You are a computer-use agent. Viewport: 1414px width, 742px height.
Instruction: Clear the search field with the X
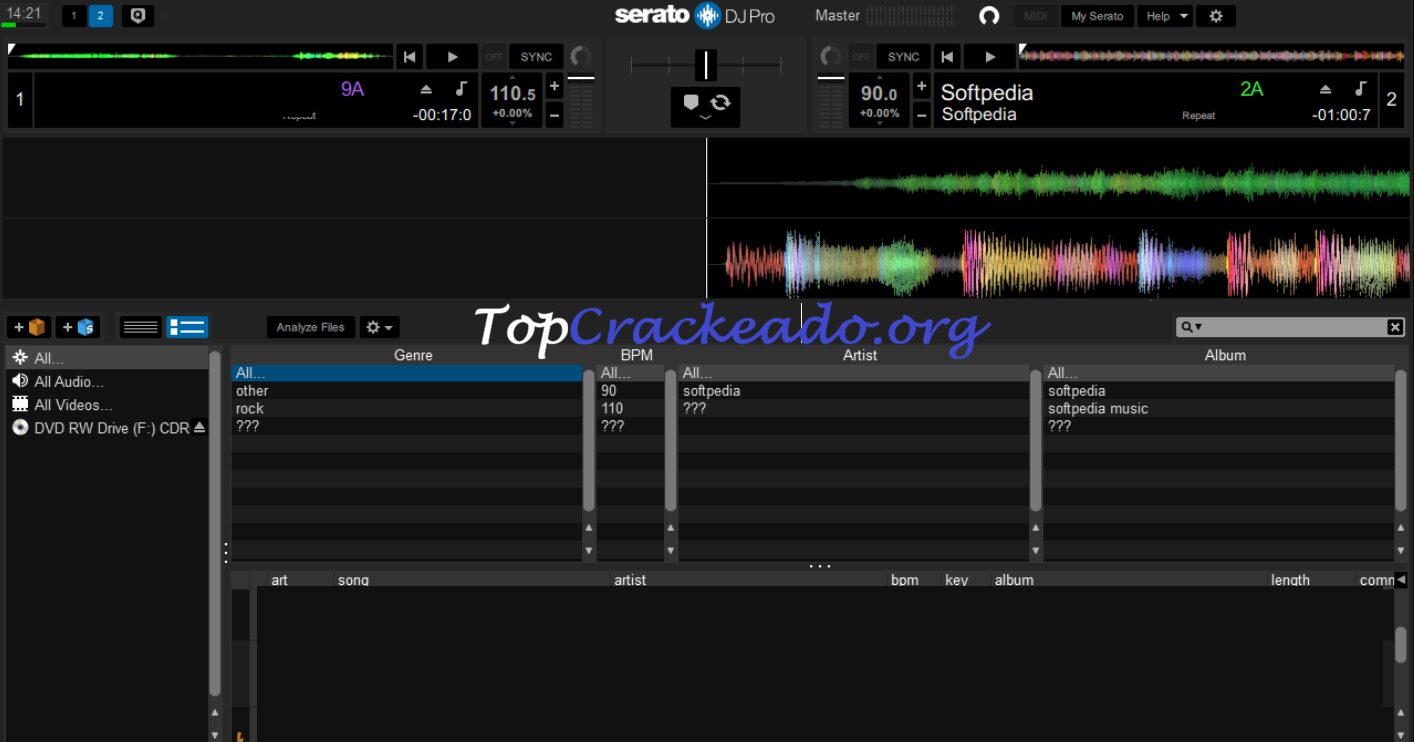point(1395,326)
